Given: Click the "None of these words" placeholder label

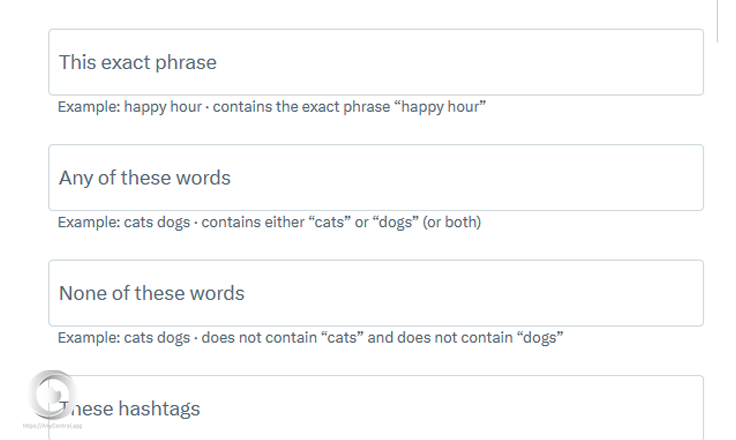Looking at the screenshot, I should point(151,293).
